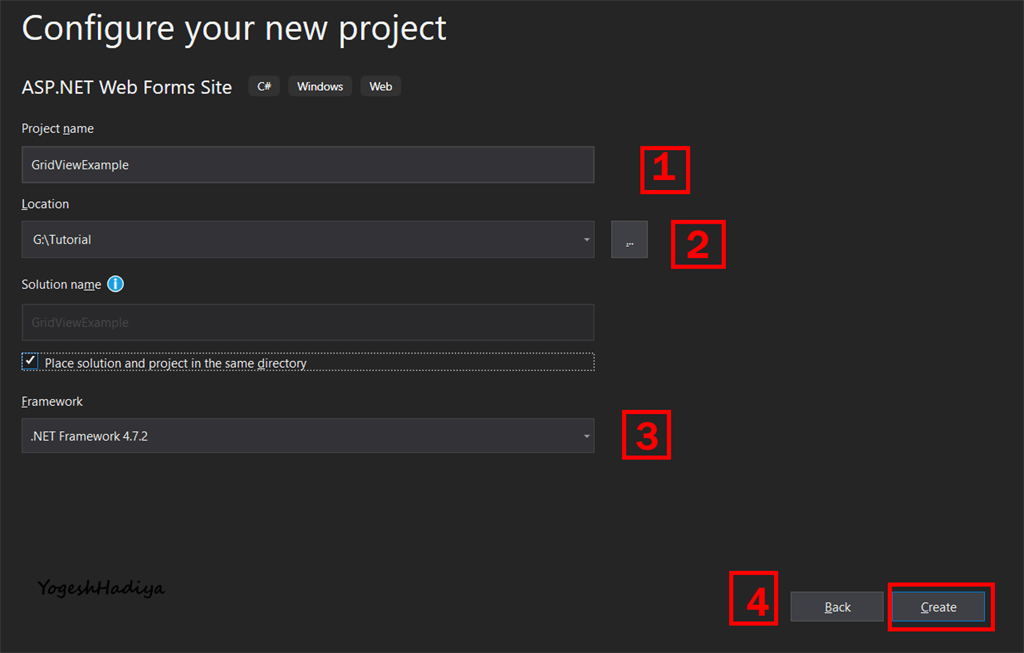Click the YogeshHadiya watermark text
The height and width of the screenshot is (653, 1024).
point(101,588)
